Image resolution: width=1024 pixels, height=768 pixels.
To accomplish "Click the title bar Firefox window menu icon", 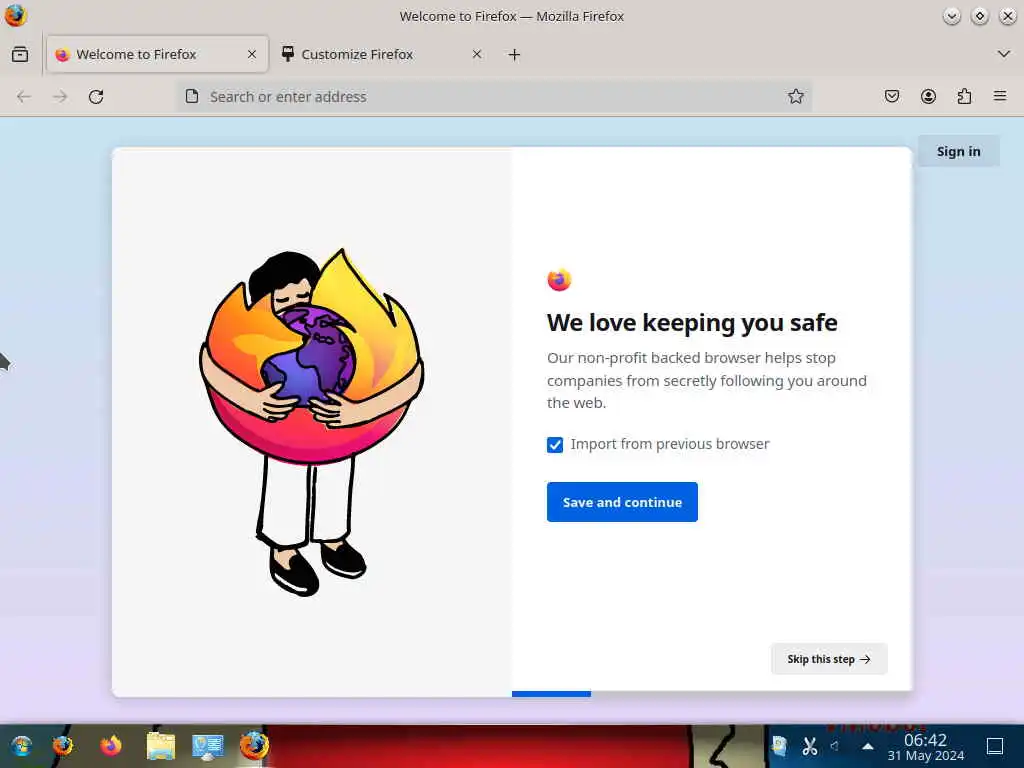I will pyautogui.click(x=16, y=16).
